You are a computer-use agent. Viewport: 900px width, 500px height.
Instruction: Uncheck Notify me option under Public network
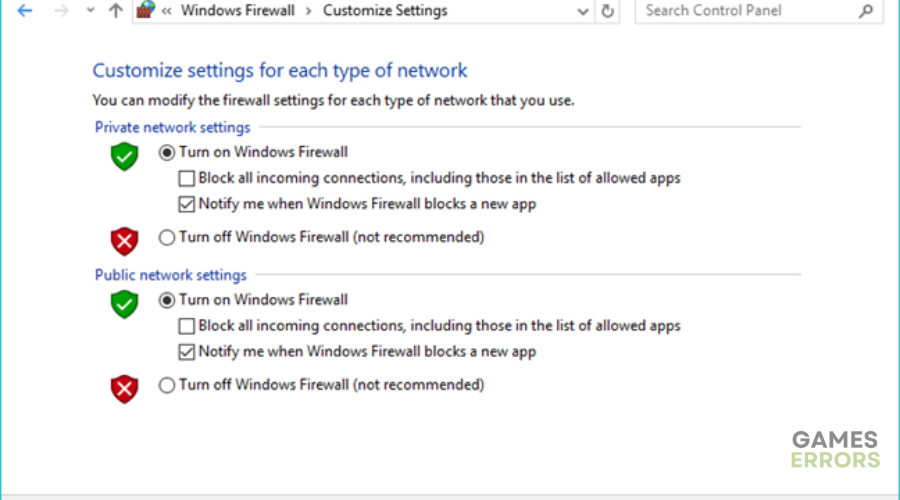187,352
